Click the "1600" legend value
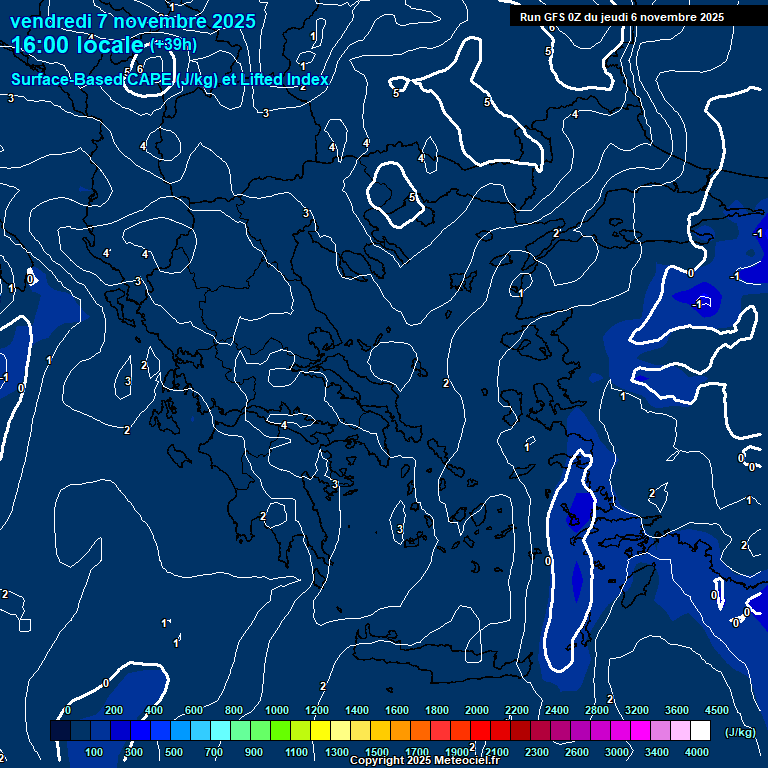This screenshot has height=768, width=768. (x=397, y=710)
